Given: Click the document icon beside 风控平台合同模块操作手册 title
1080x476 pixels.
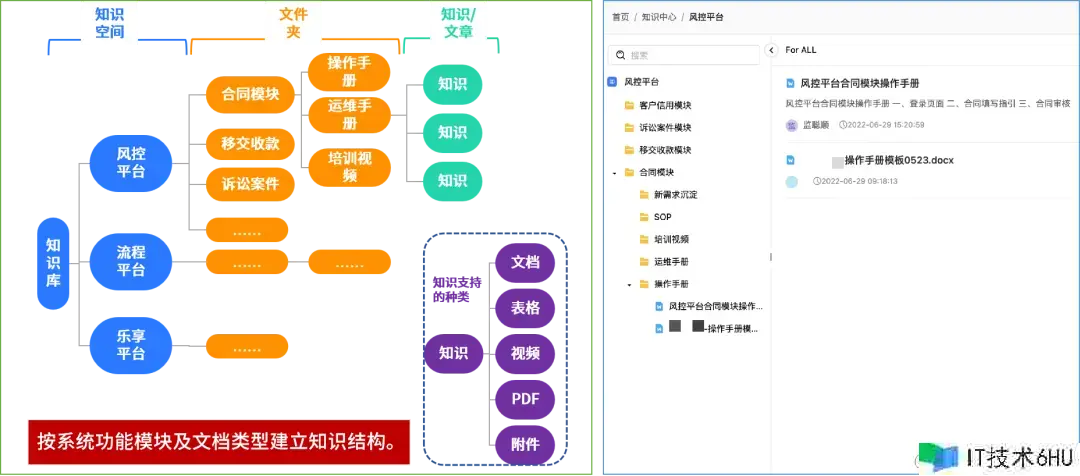Looking at the screenshot, I should coord(791,83).
